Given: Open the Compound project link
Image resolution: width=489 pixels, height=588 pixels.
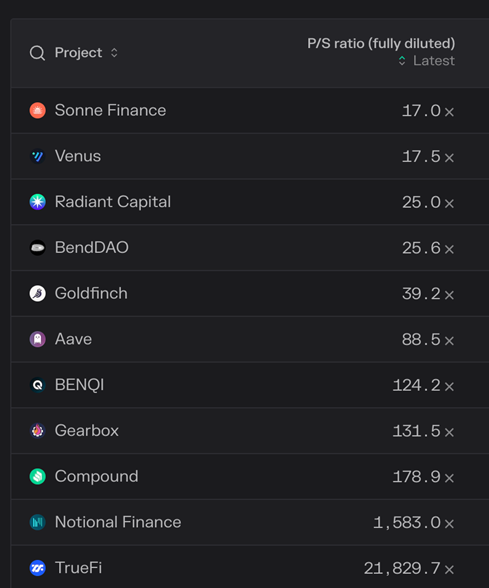Looking at the screenshot, I should [96, 476].
